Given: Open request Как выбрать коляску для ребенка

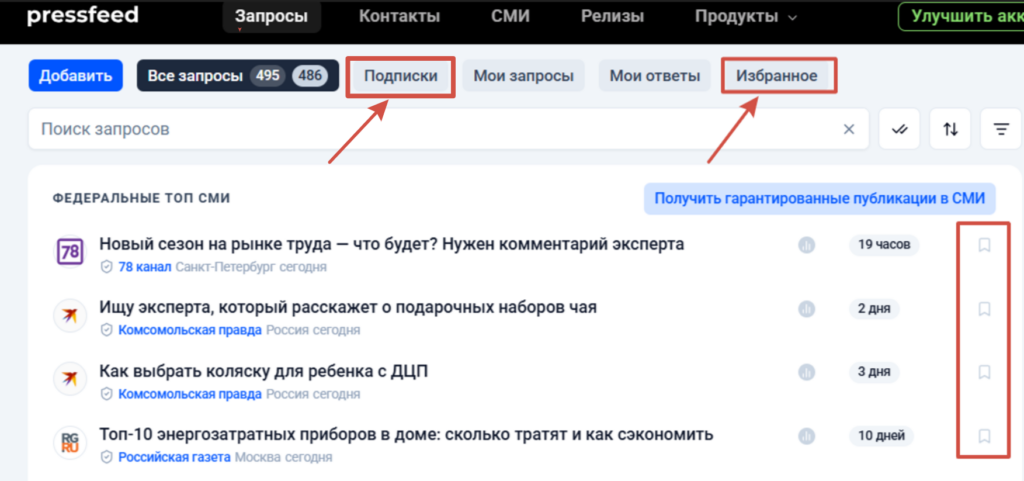Looking at the screenshot, I should click(264, 371).
